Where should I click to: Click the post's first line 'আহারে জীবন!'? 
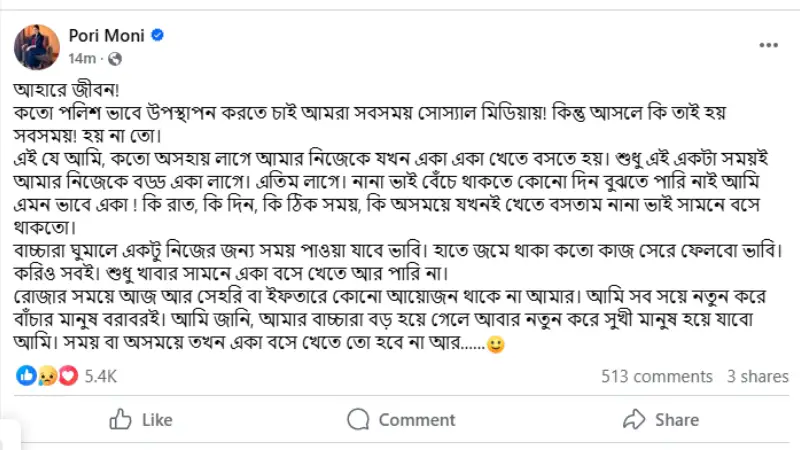pos(66,90)
